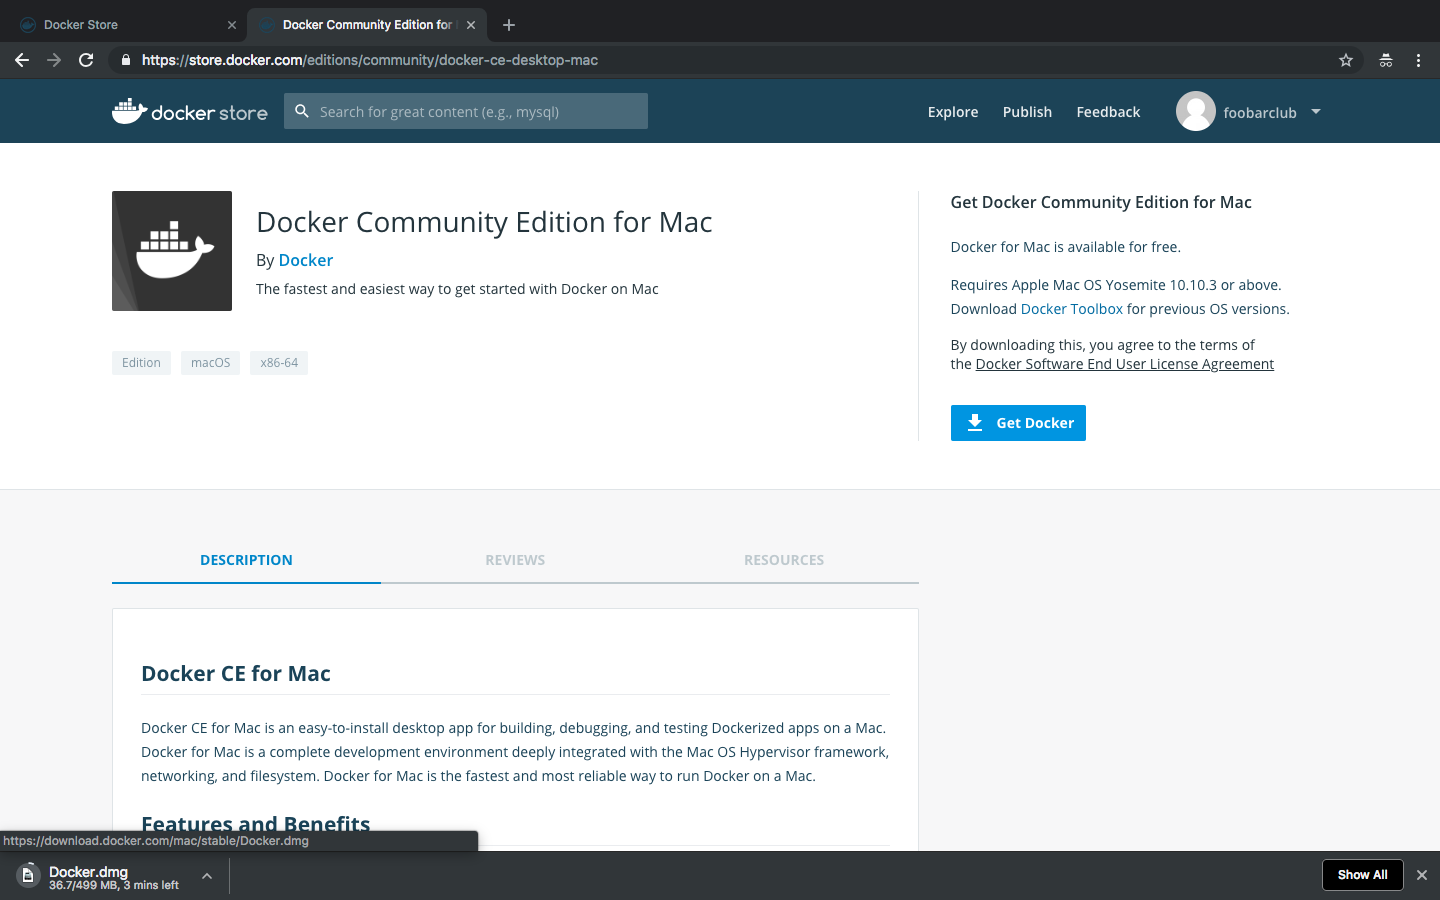Open the Docker publisher link
Viewport: 1440px width, 900px height.
(x=306, y=260)
